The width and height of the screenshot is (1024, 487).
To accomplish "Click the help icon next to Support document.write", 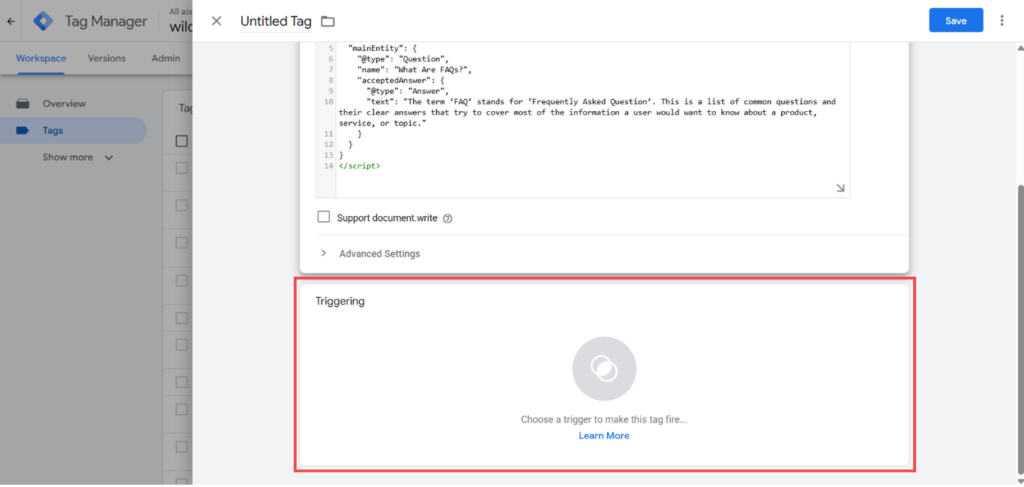I will click(x=447, y=219).
